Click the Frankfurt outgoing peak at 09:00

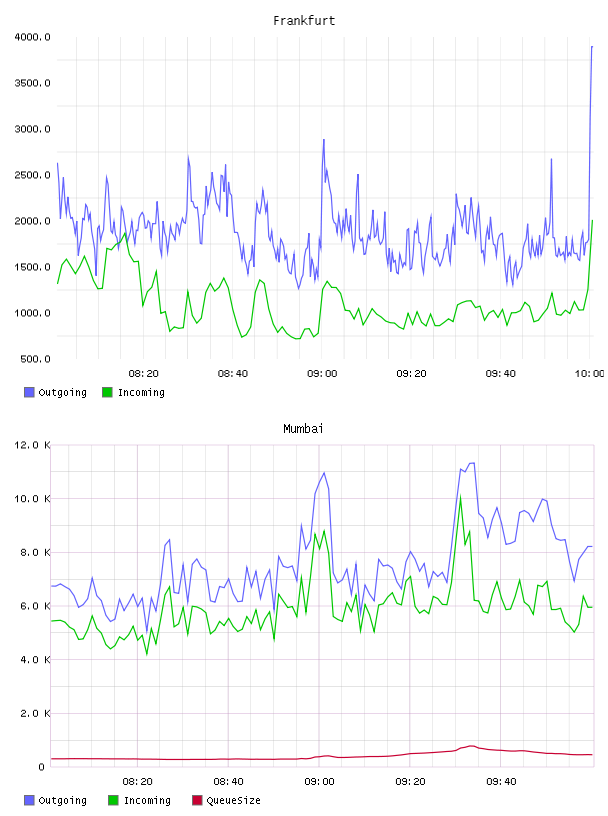point(324,139)
